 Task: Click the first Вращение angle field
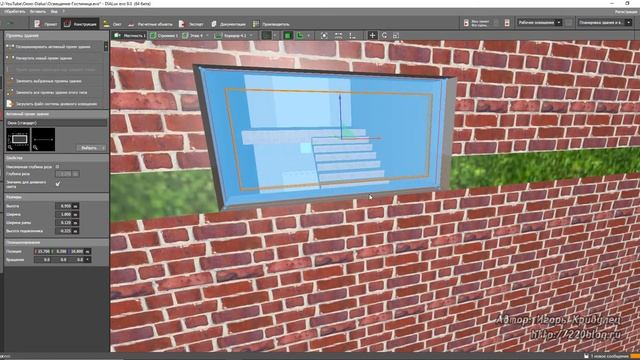click(43, 260)
